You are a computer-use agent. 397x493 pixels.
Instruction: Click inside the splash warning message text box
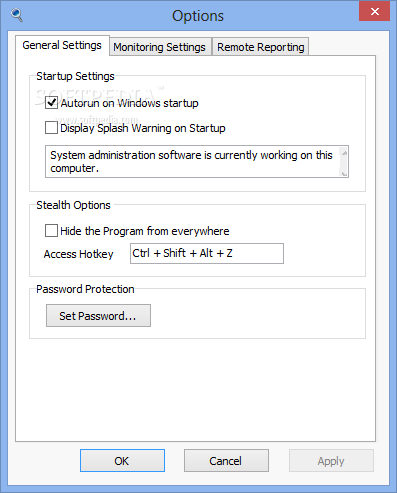[x=192, y=161]
